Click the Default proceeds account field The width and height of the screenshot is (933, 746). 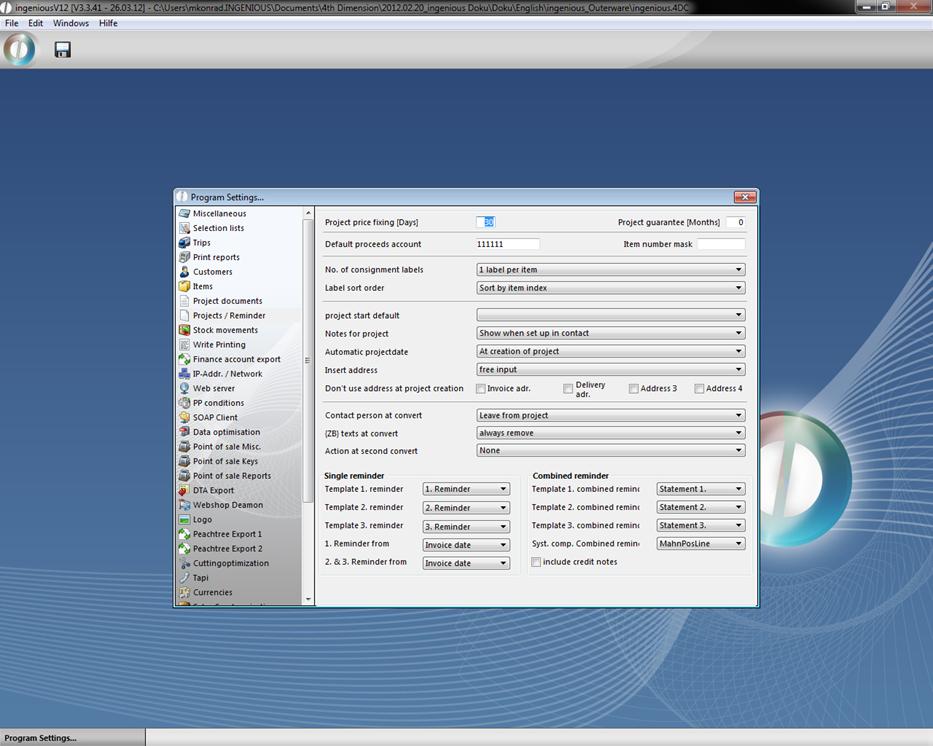[x=507, y=244]
